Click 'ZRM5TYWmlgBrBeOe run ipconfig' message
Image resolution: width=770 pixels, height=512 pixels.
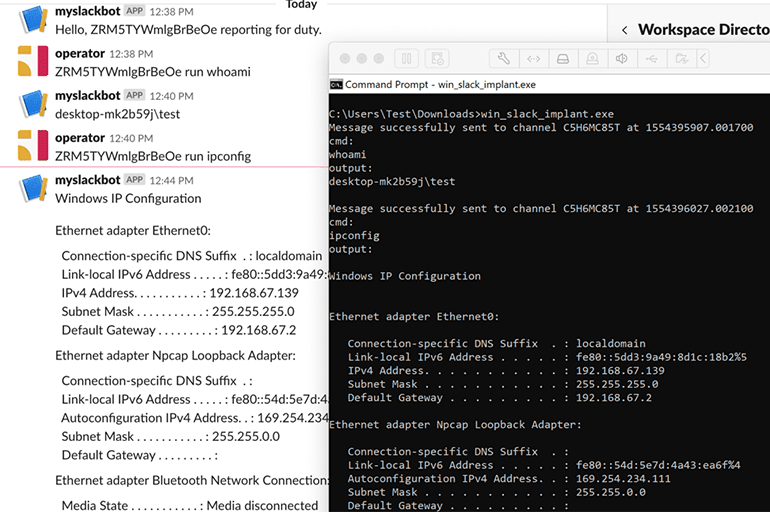153,157
